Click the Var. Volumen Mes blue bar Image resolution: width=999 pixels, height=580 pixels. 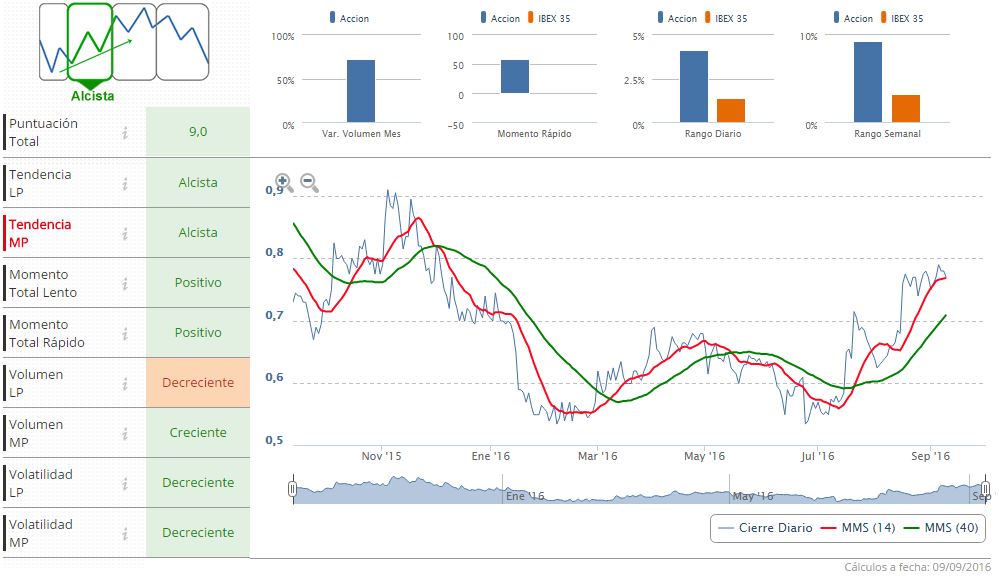(x=361, y=91)
